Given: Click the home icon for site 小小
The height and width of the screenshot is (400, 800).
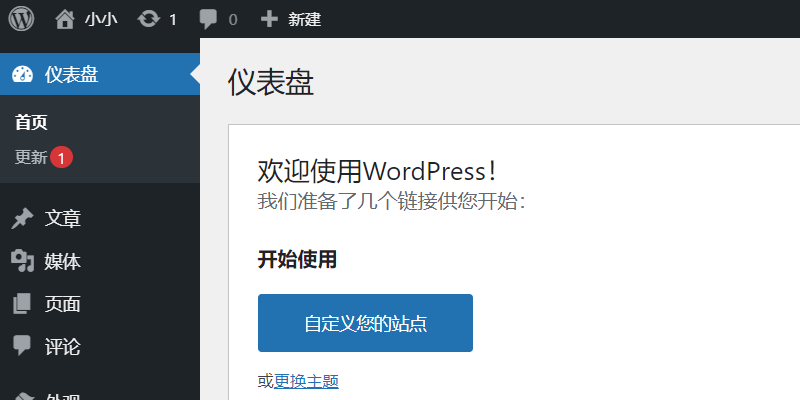Looking at the screenshot, I should [x=65, y=19].
